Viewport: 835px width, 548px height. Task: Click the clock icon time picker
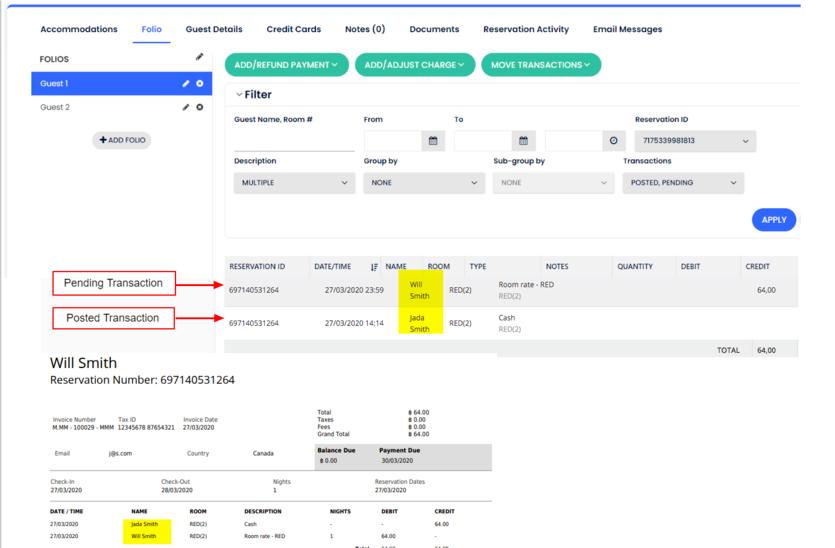coord(613,141)
